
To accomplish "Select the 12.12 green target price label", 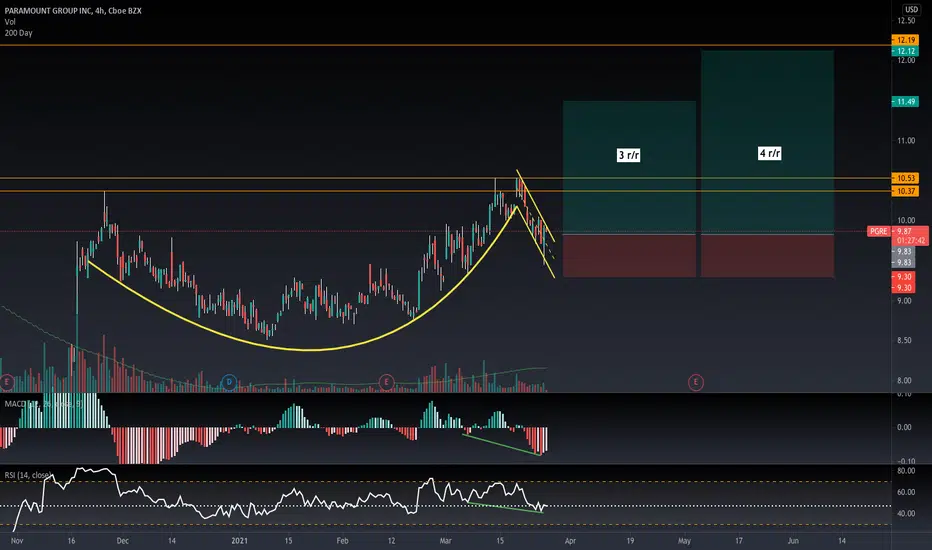I will coord(905,51).
